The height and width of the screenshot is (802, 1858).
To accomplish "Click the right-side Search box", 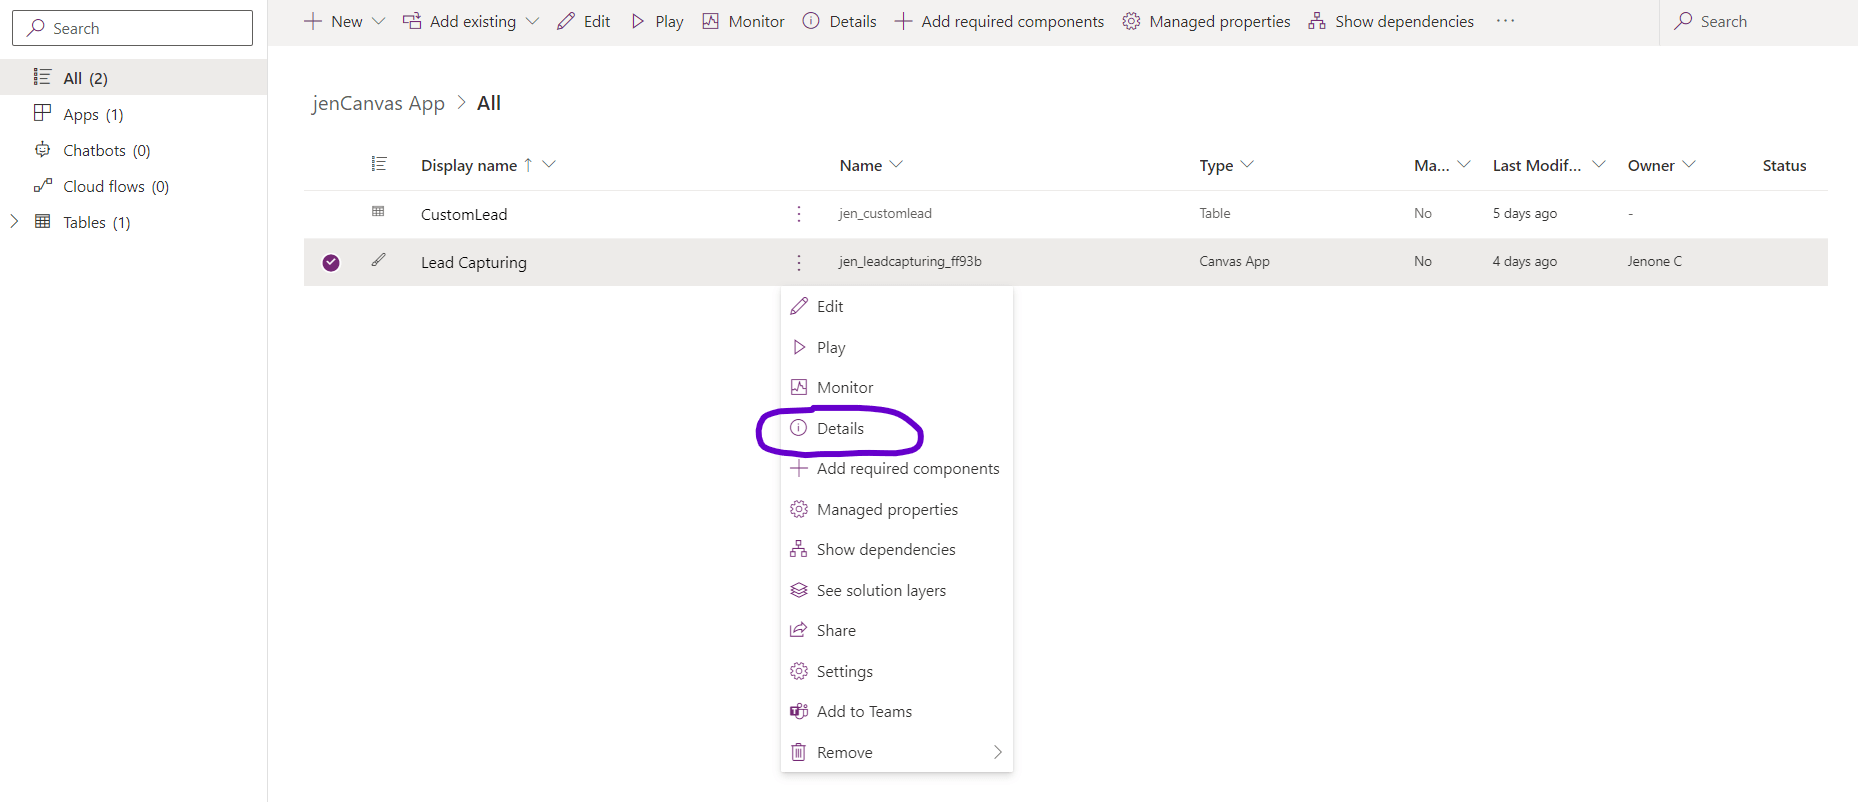I will click(x=1759, y=21).
